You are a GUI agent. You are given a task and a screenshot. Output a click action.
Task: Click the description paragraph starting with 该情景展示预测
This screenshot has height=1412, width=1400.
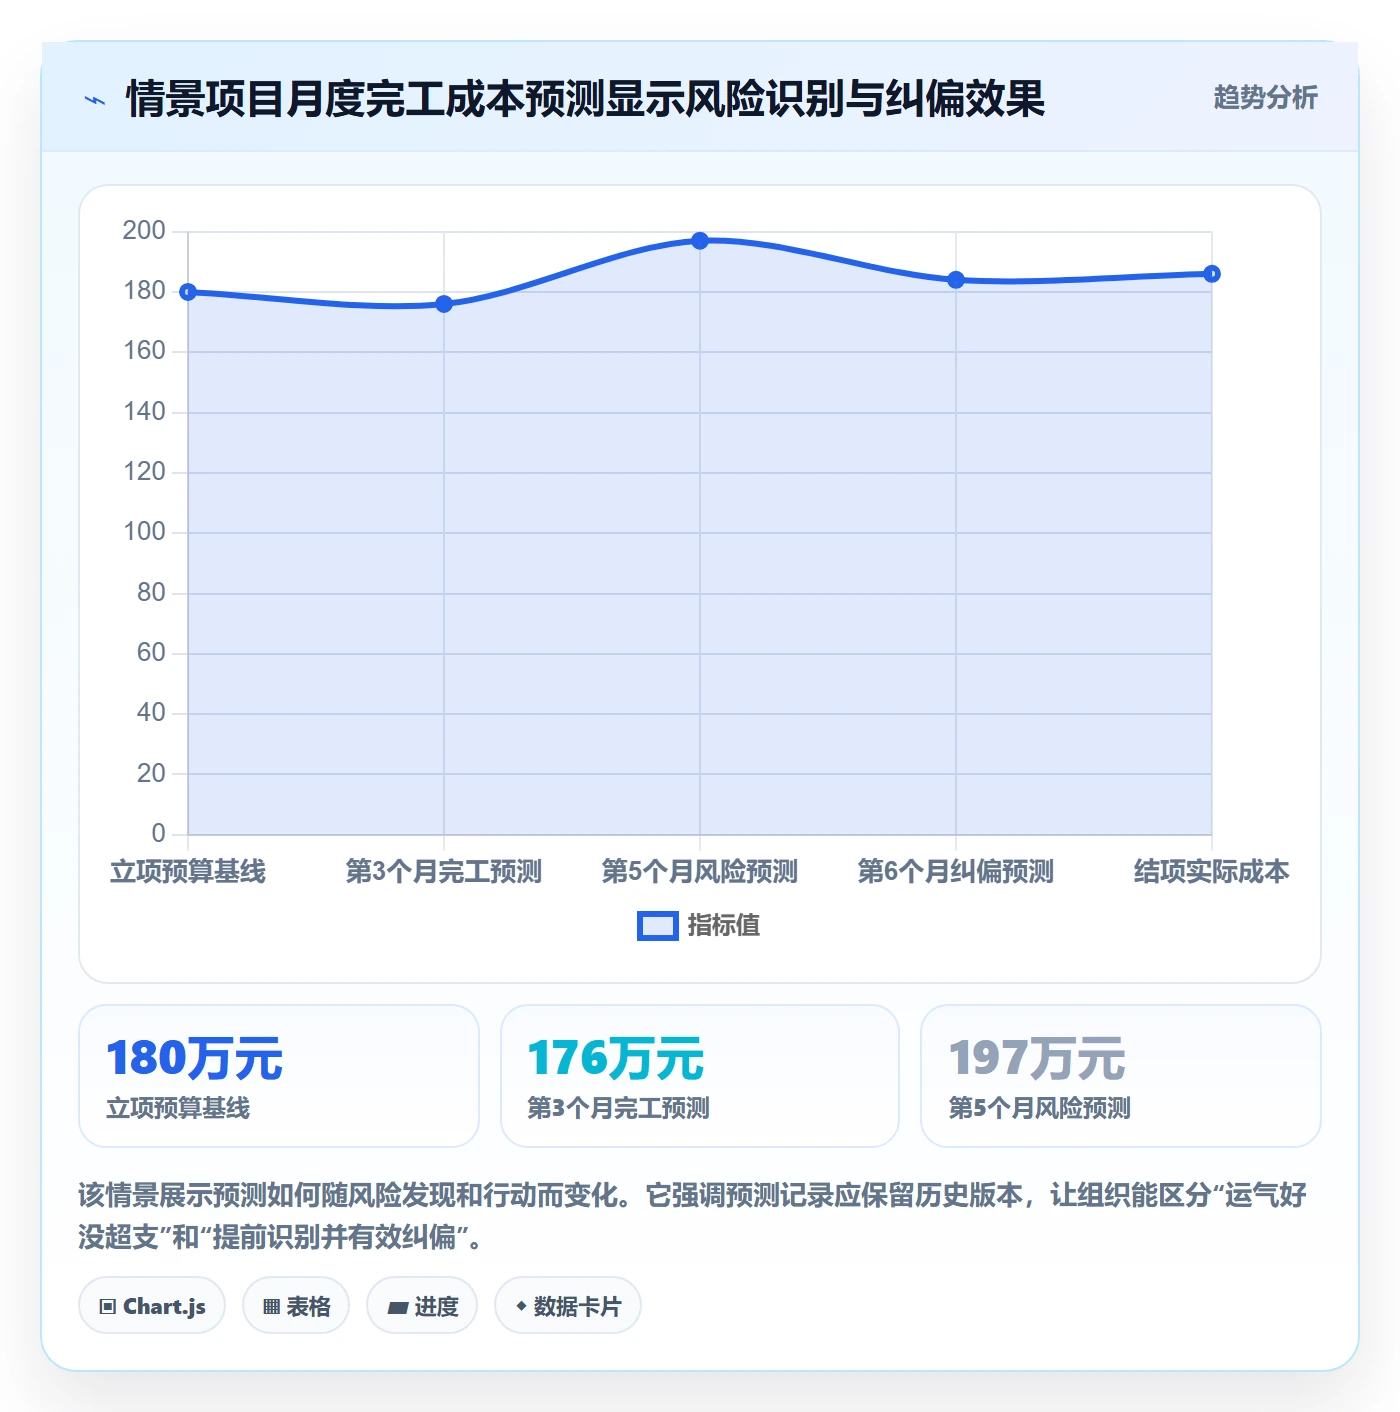pyautogui.click(x=692, y=1216)
